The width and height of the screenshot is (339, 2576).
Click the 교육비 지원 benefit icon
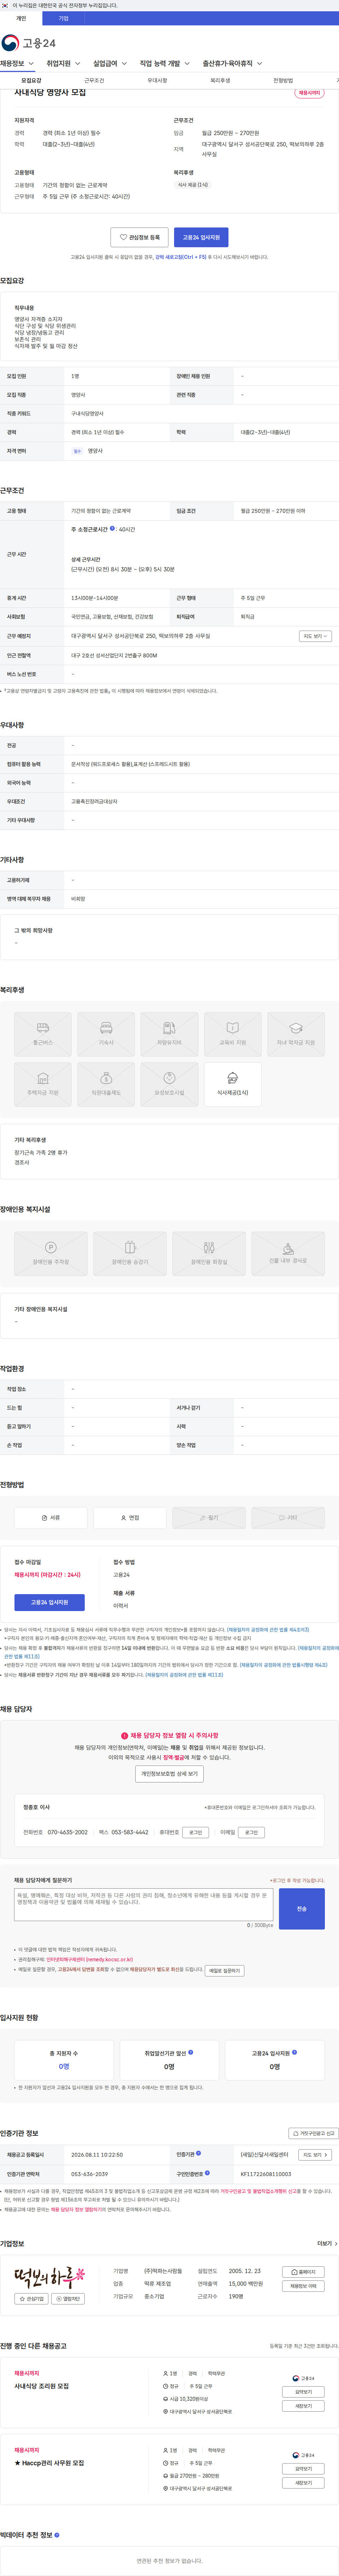(x=233, y=1034)
